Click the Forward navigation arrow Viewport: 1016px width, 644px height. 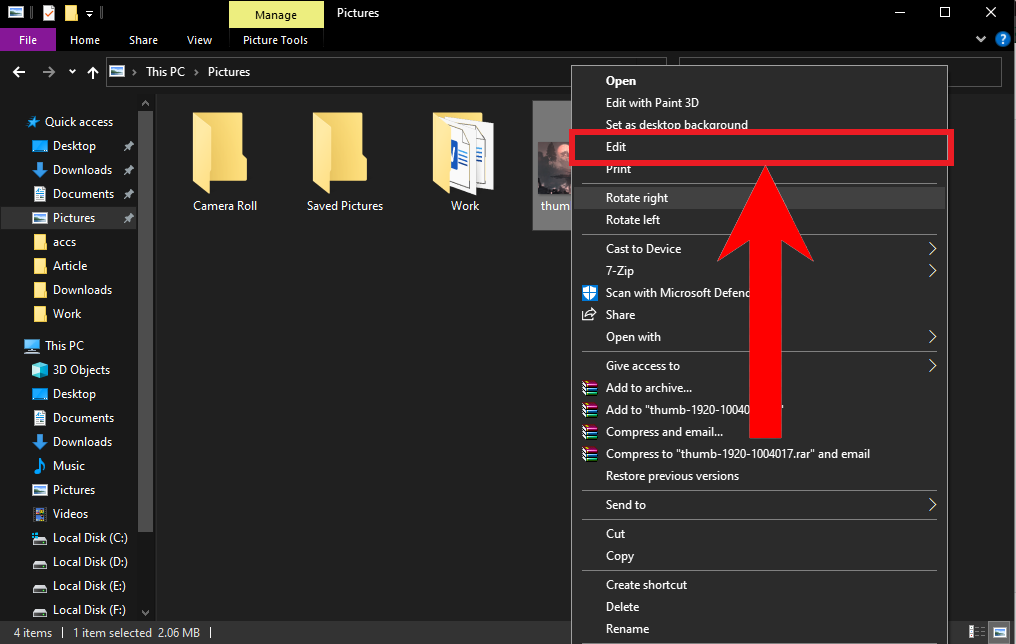pyautogui.click(x=49, y=72)
